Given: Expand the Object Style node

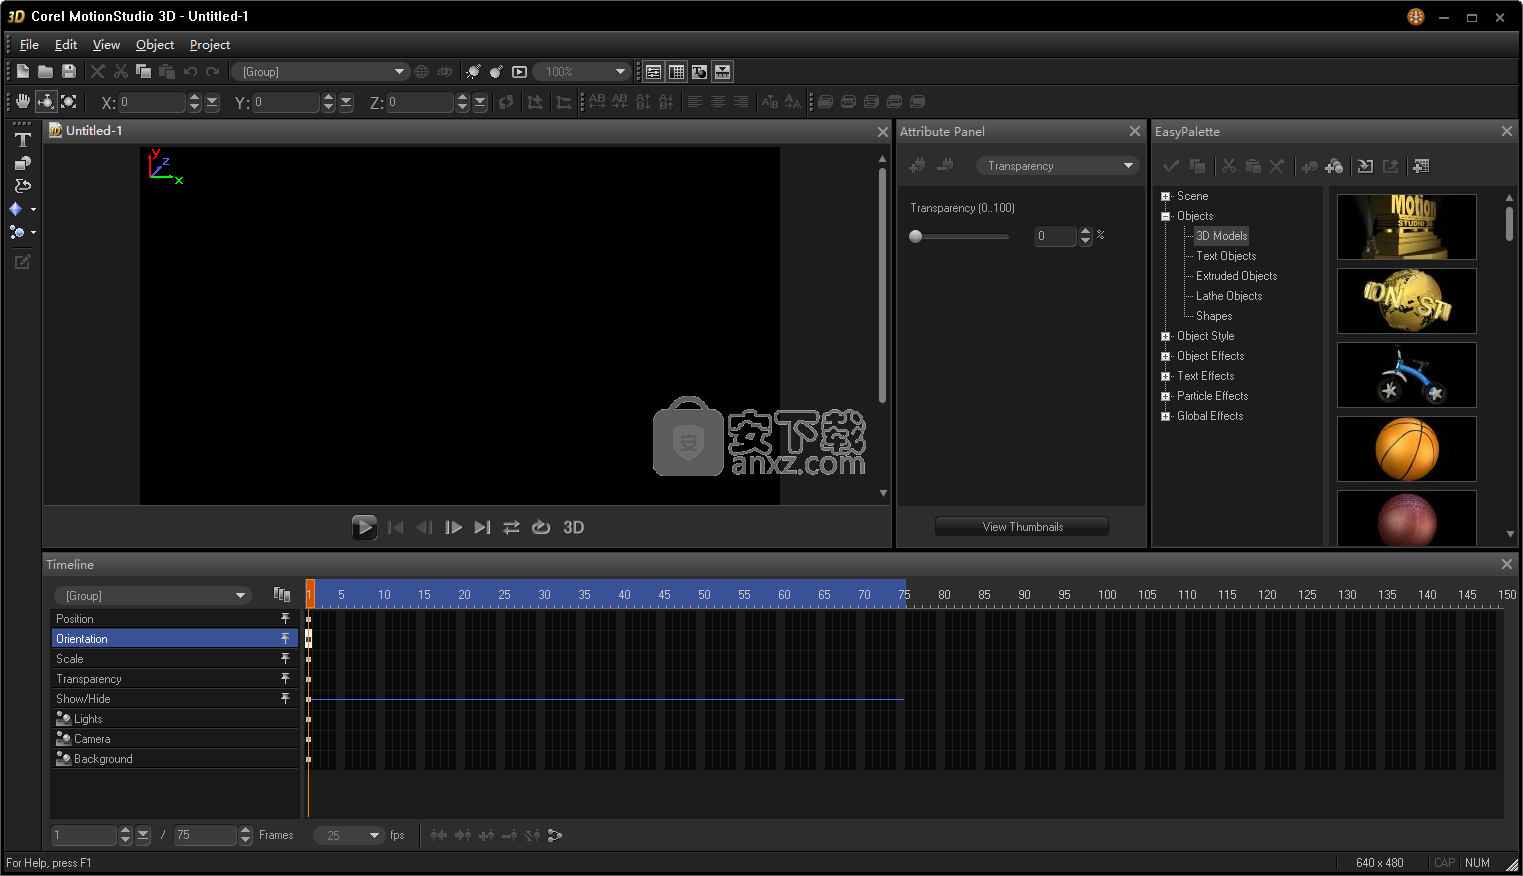Looking at the screenshot, I should [1165, 336].
